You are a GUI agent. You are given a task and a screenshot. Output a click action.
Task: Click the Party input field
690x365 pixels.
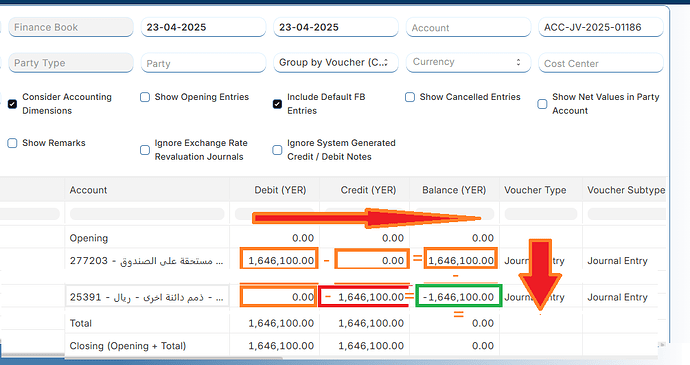pos(203,63)
